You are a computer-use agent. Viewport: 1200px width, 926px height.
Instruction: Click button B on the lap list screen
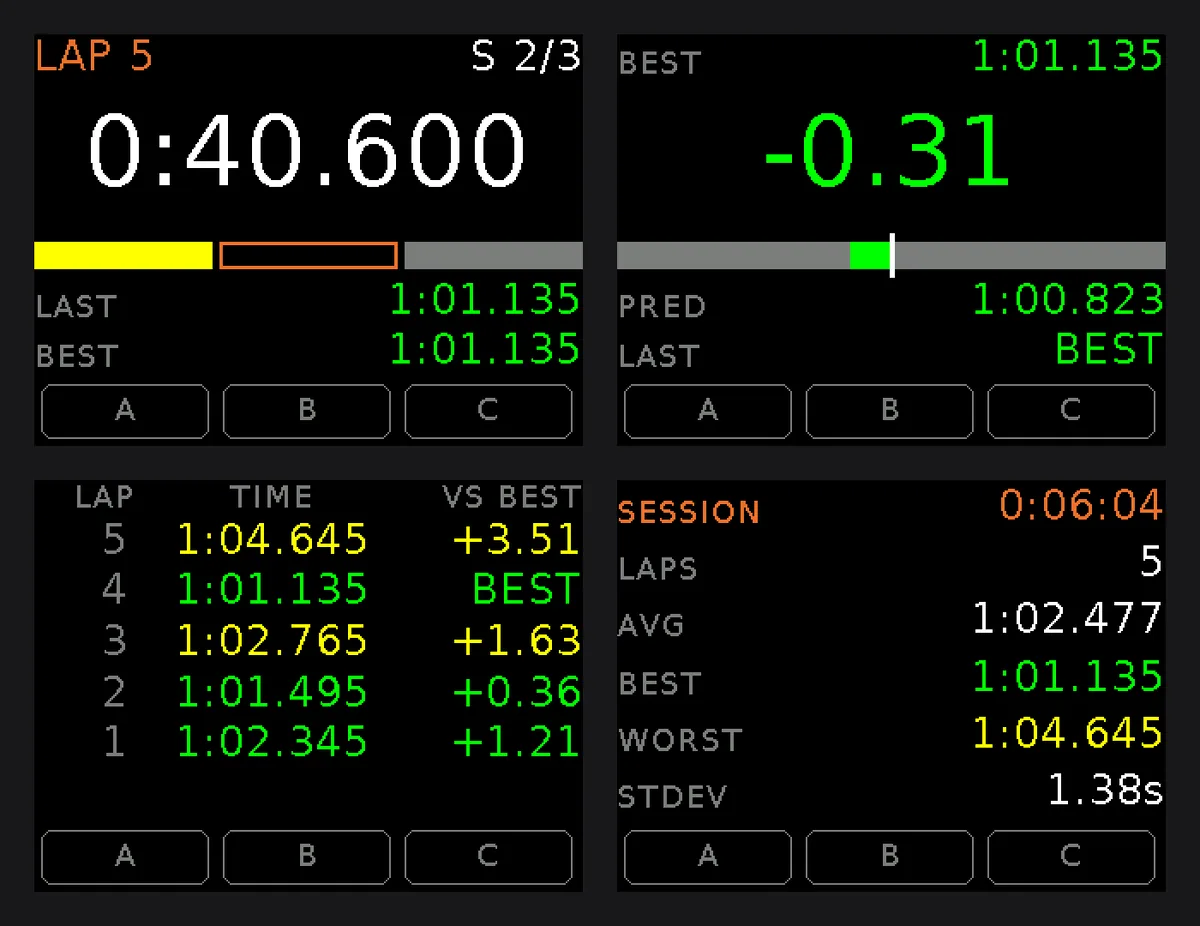pos(307,857)
